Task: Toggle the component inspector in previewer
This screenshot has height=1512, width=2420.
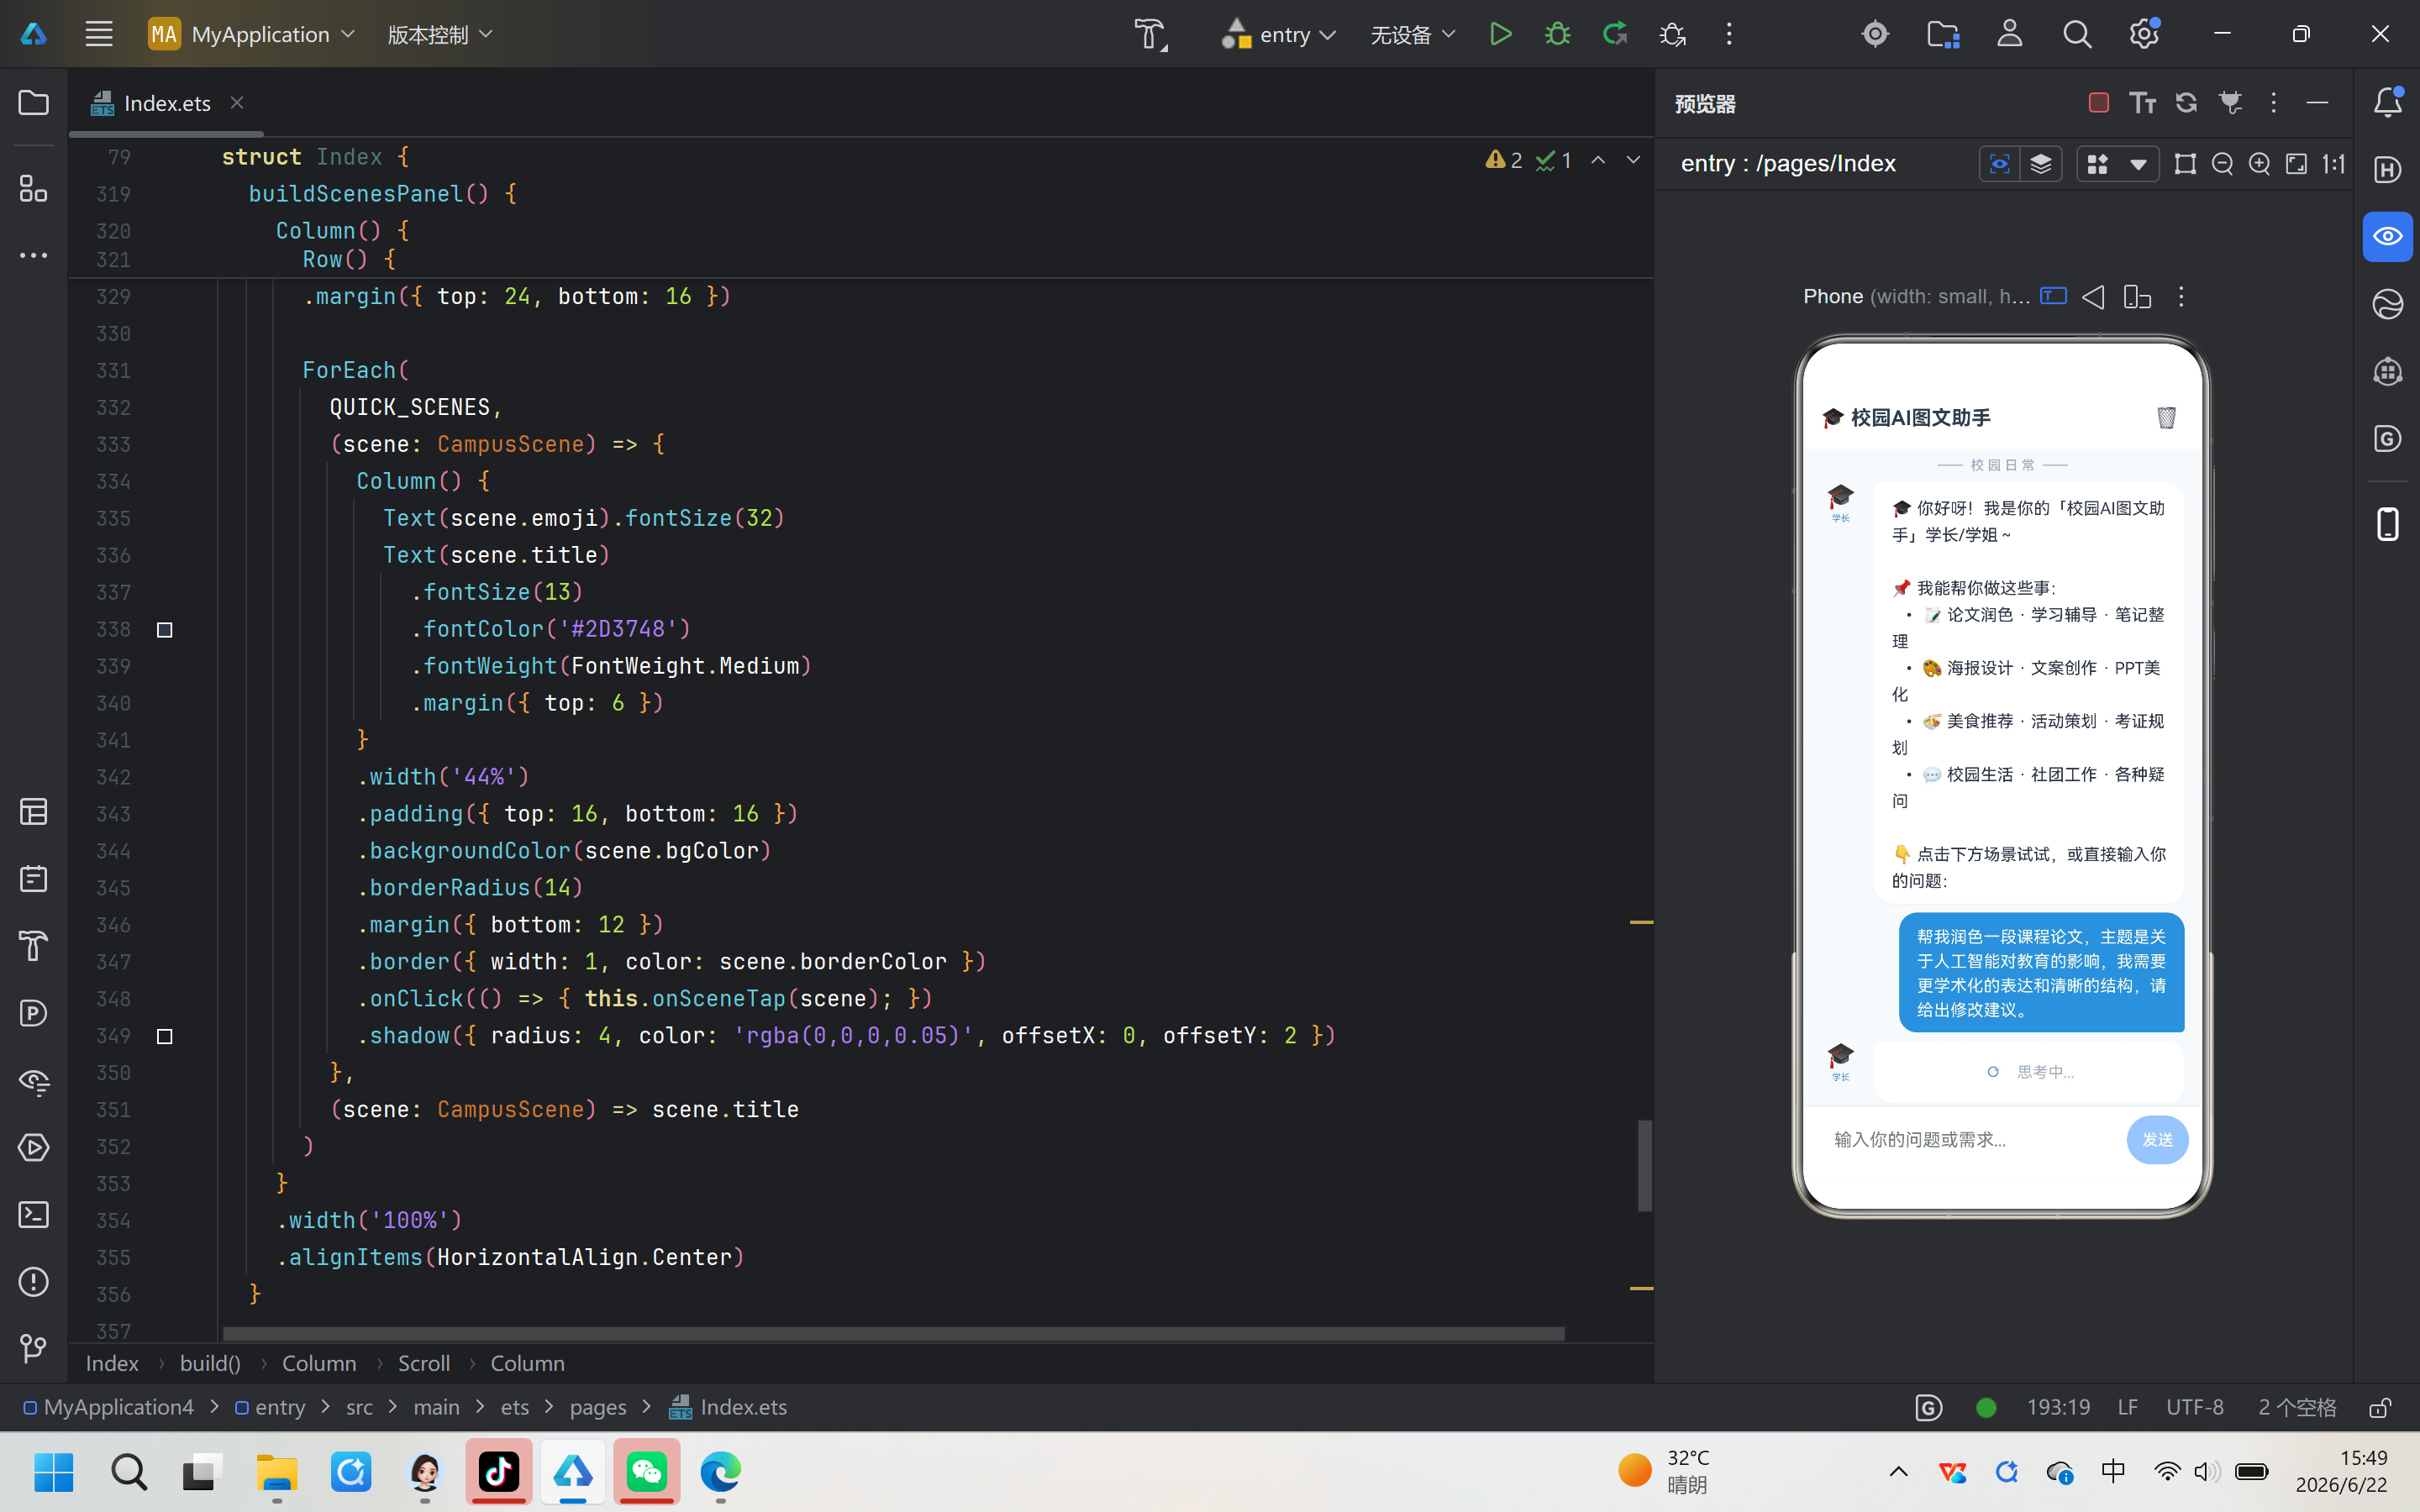Action: 1999,164
